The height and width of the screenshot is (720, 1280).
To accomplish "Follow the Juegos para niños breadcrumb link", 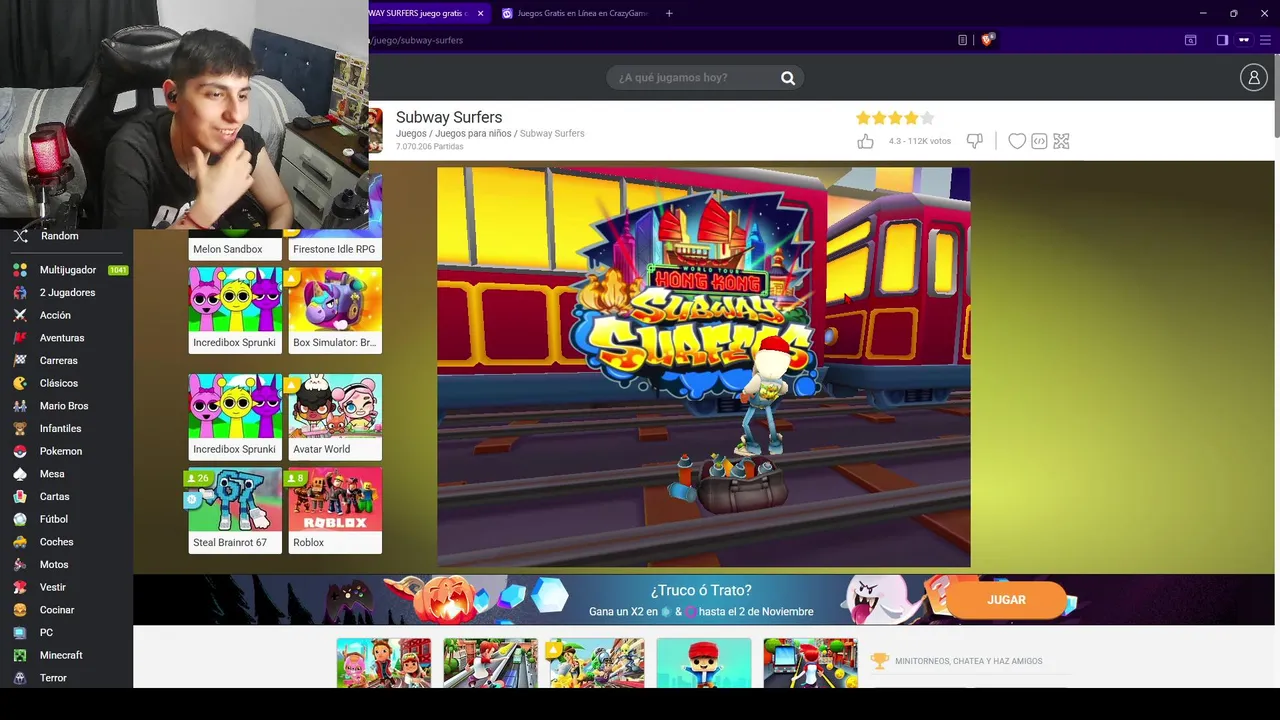I will pos(473,133).
